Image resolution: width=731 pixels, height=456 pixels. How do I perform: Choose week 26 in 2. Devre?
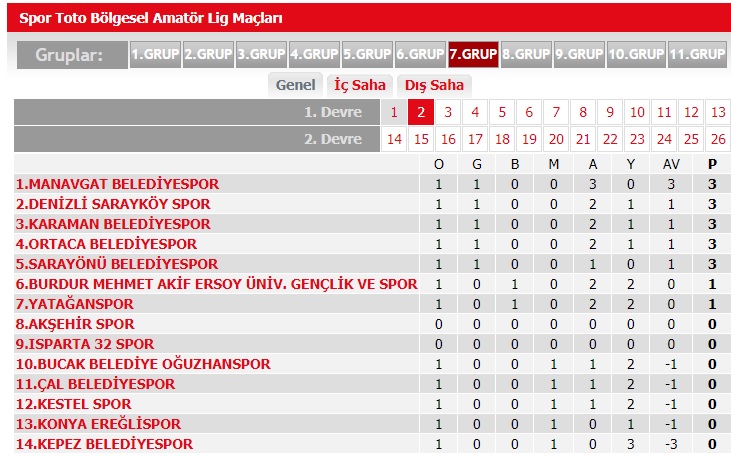click(717, 140)
